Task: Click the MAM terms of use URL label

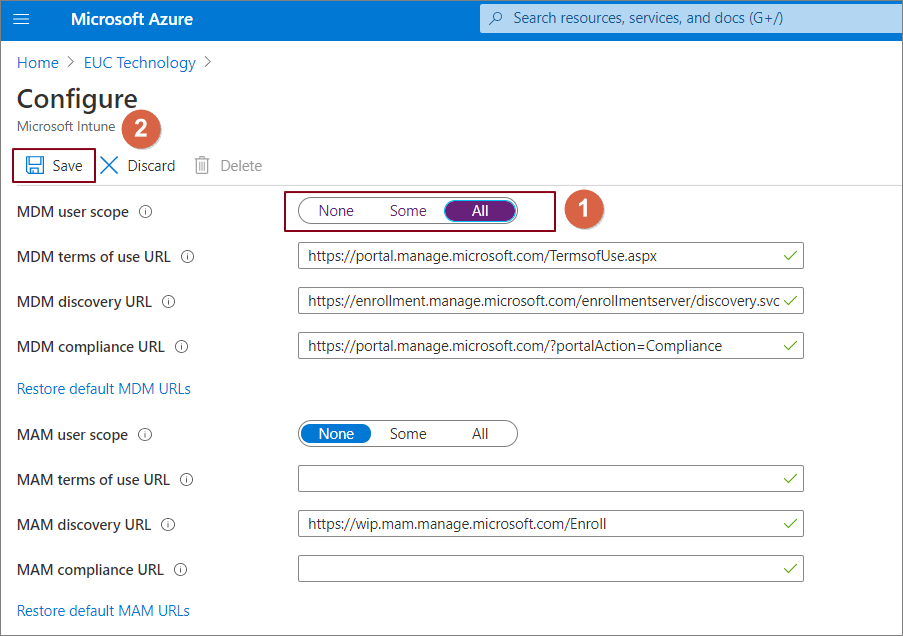Action: pos(93,480)
